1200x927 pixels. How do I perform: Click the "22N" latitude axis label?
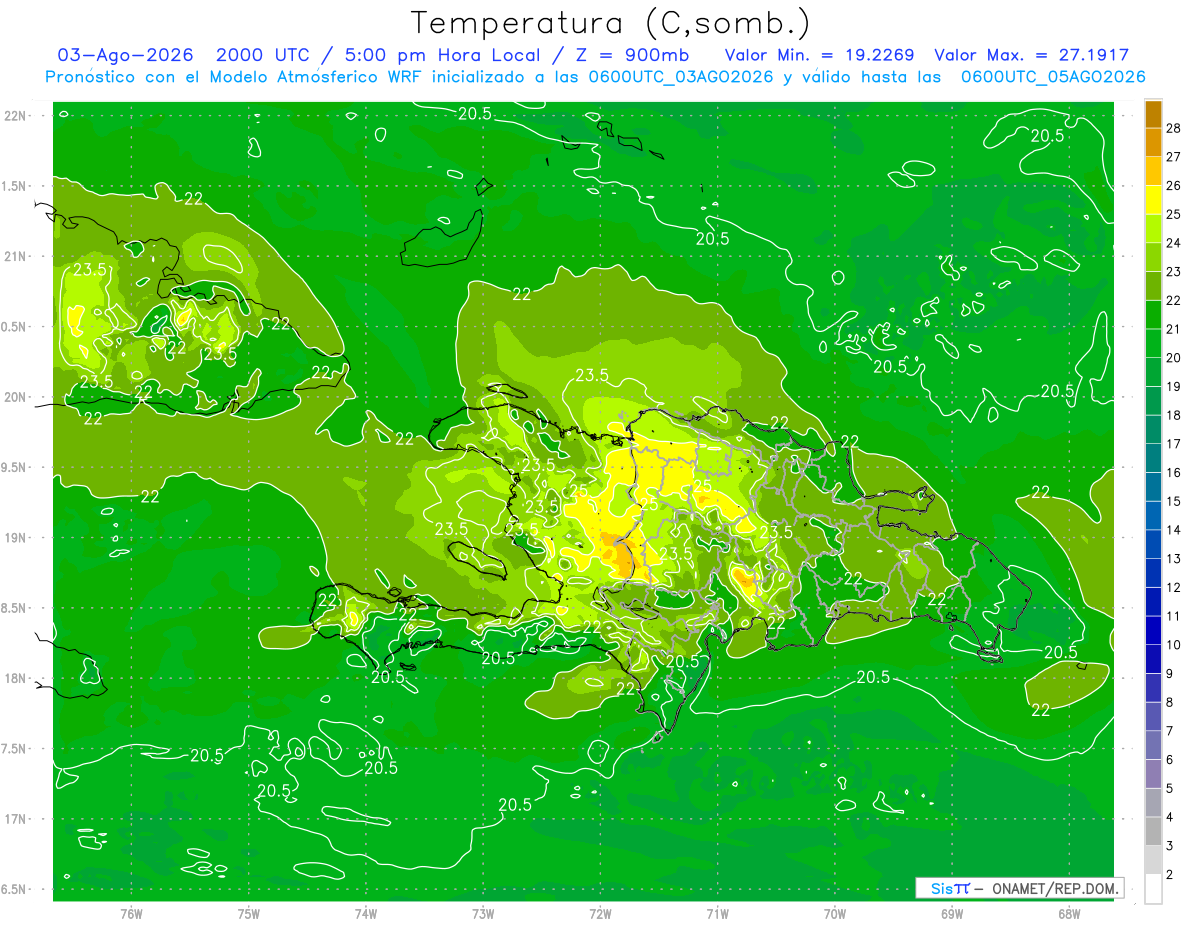[x=17, y=115]
